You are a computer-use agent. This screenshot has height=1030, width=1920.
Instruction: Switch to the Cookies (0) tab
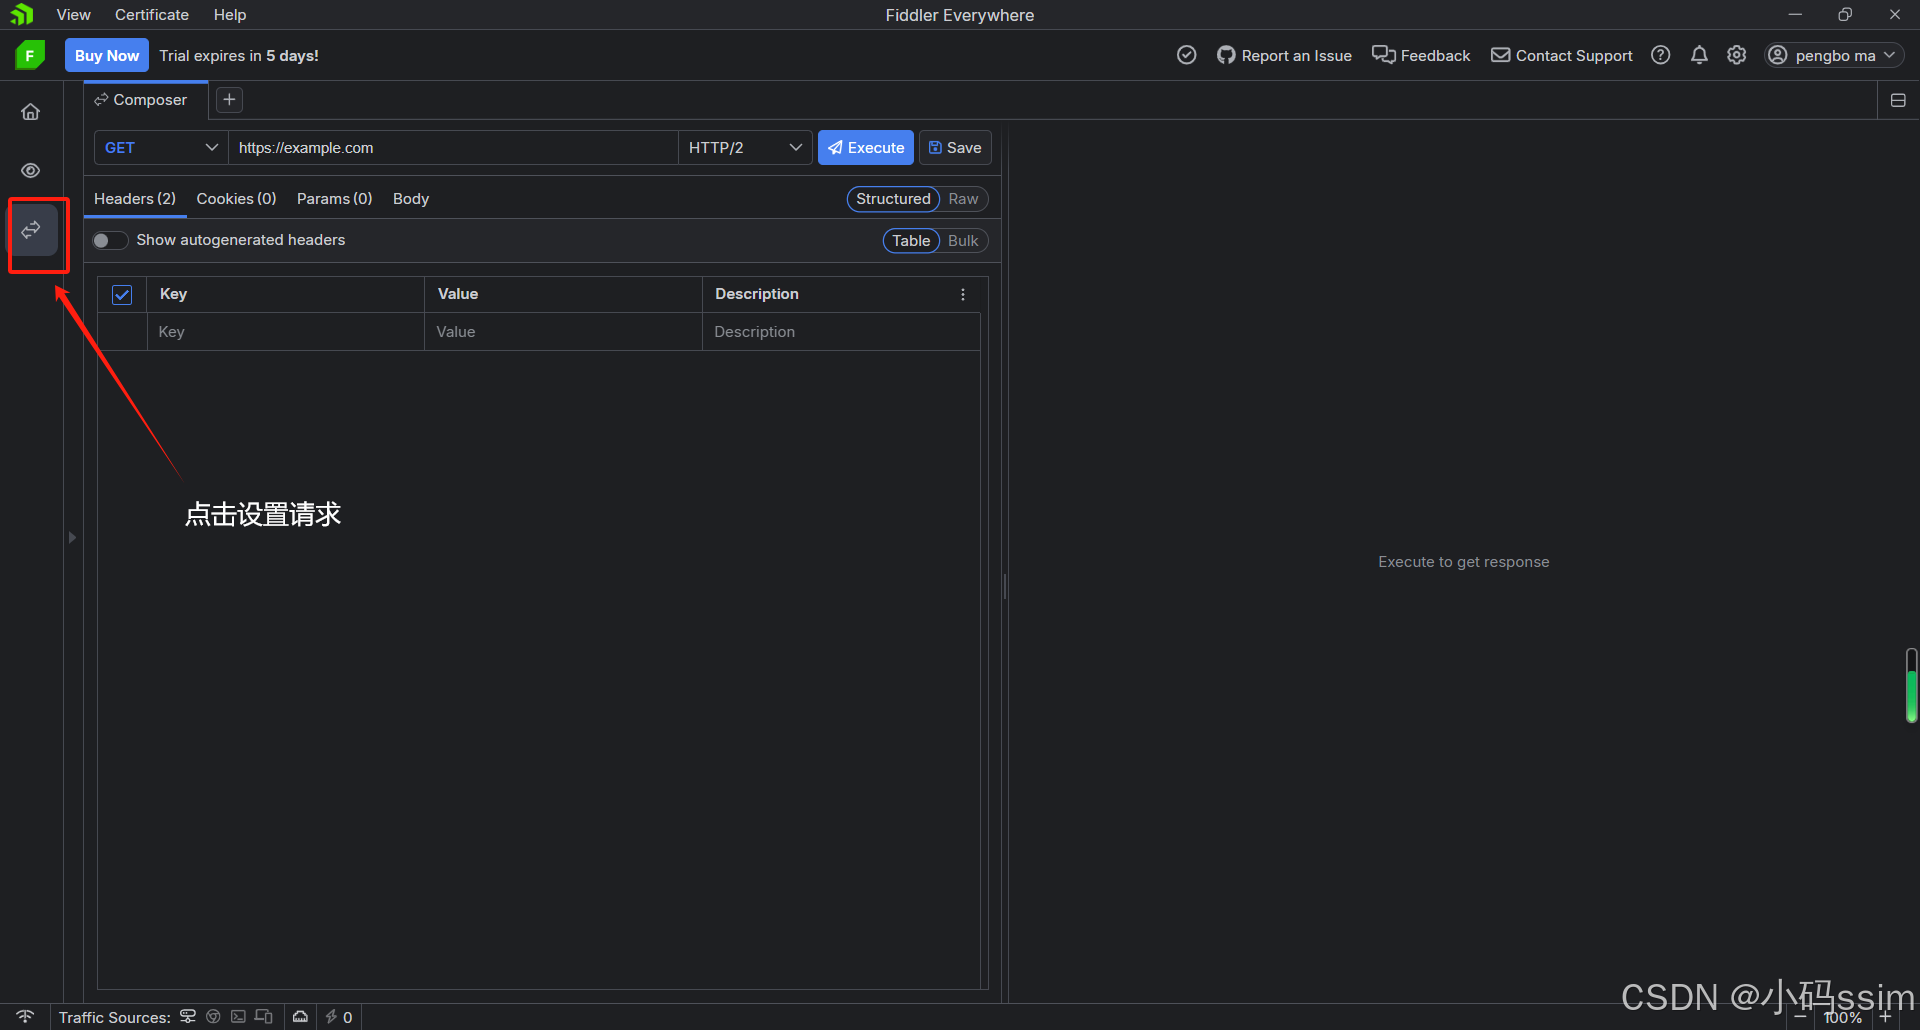click(237, 199)
